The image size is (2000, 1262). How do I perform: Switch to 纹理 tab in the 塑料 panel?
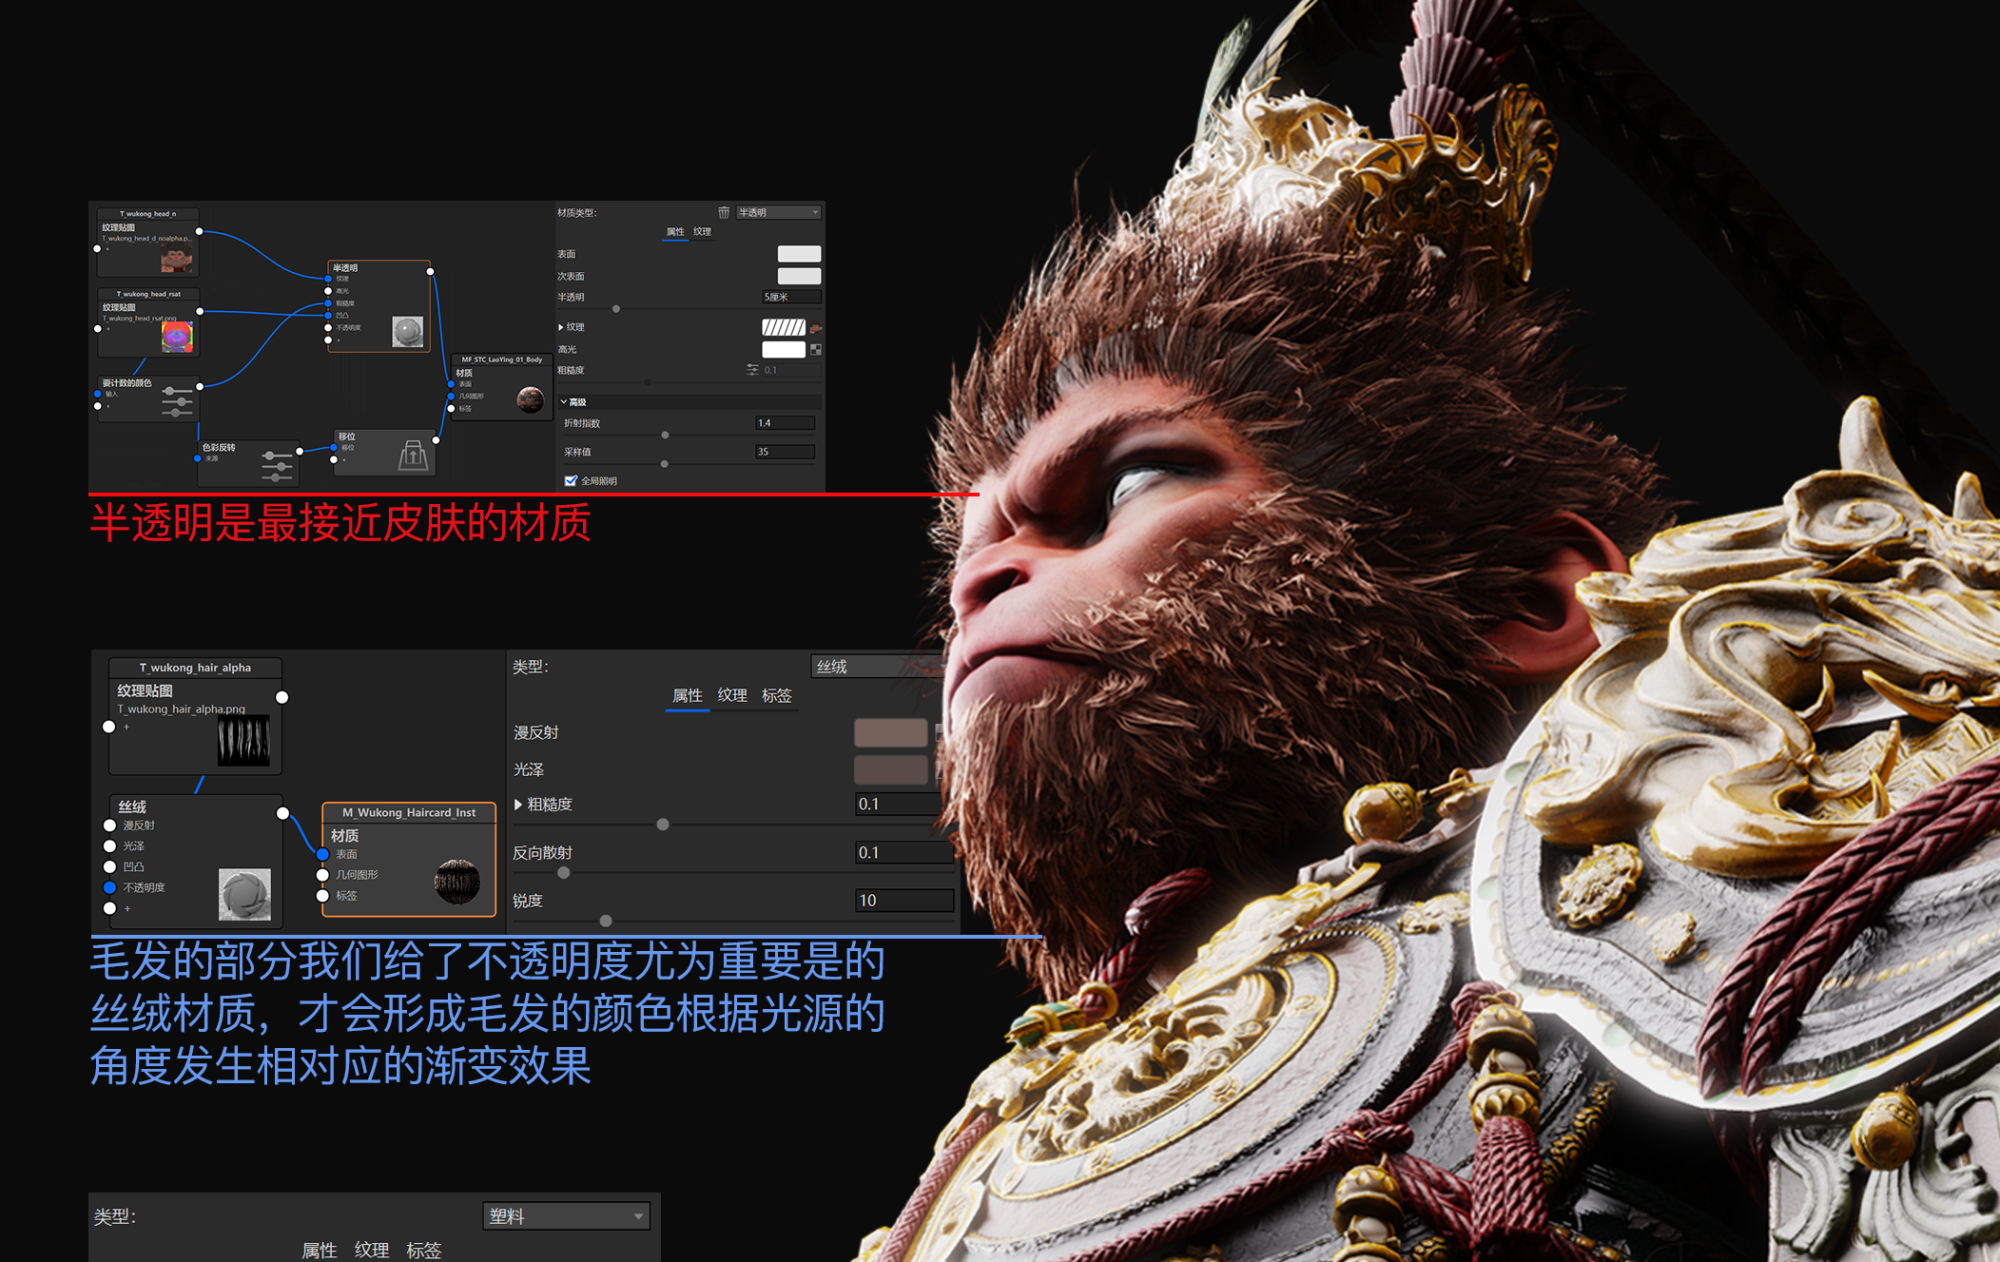coord(371,1250)
